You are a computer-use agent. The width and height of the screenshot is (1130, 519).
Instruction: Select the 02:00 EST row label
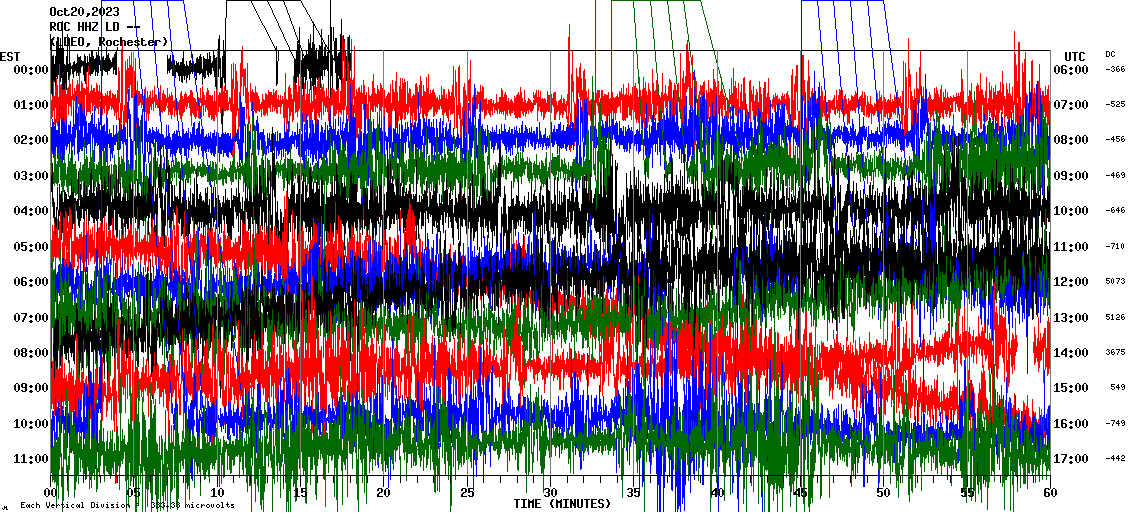30,141
